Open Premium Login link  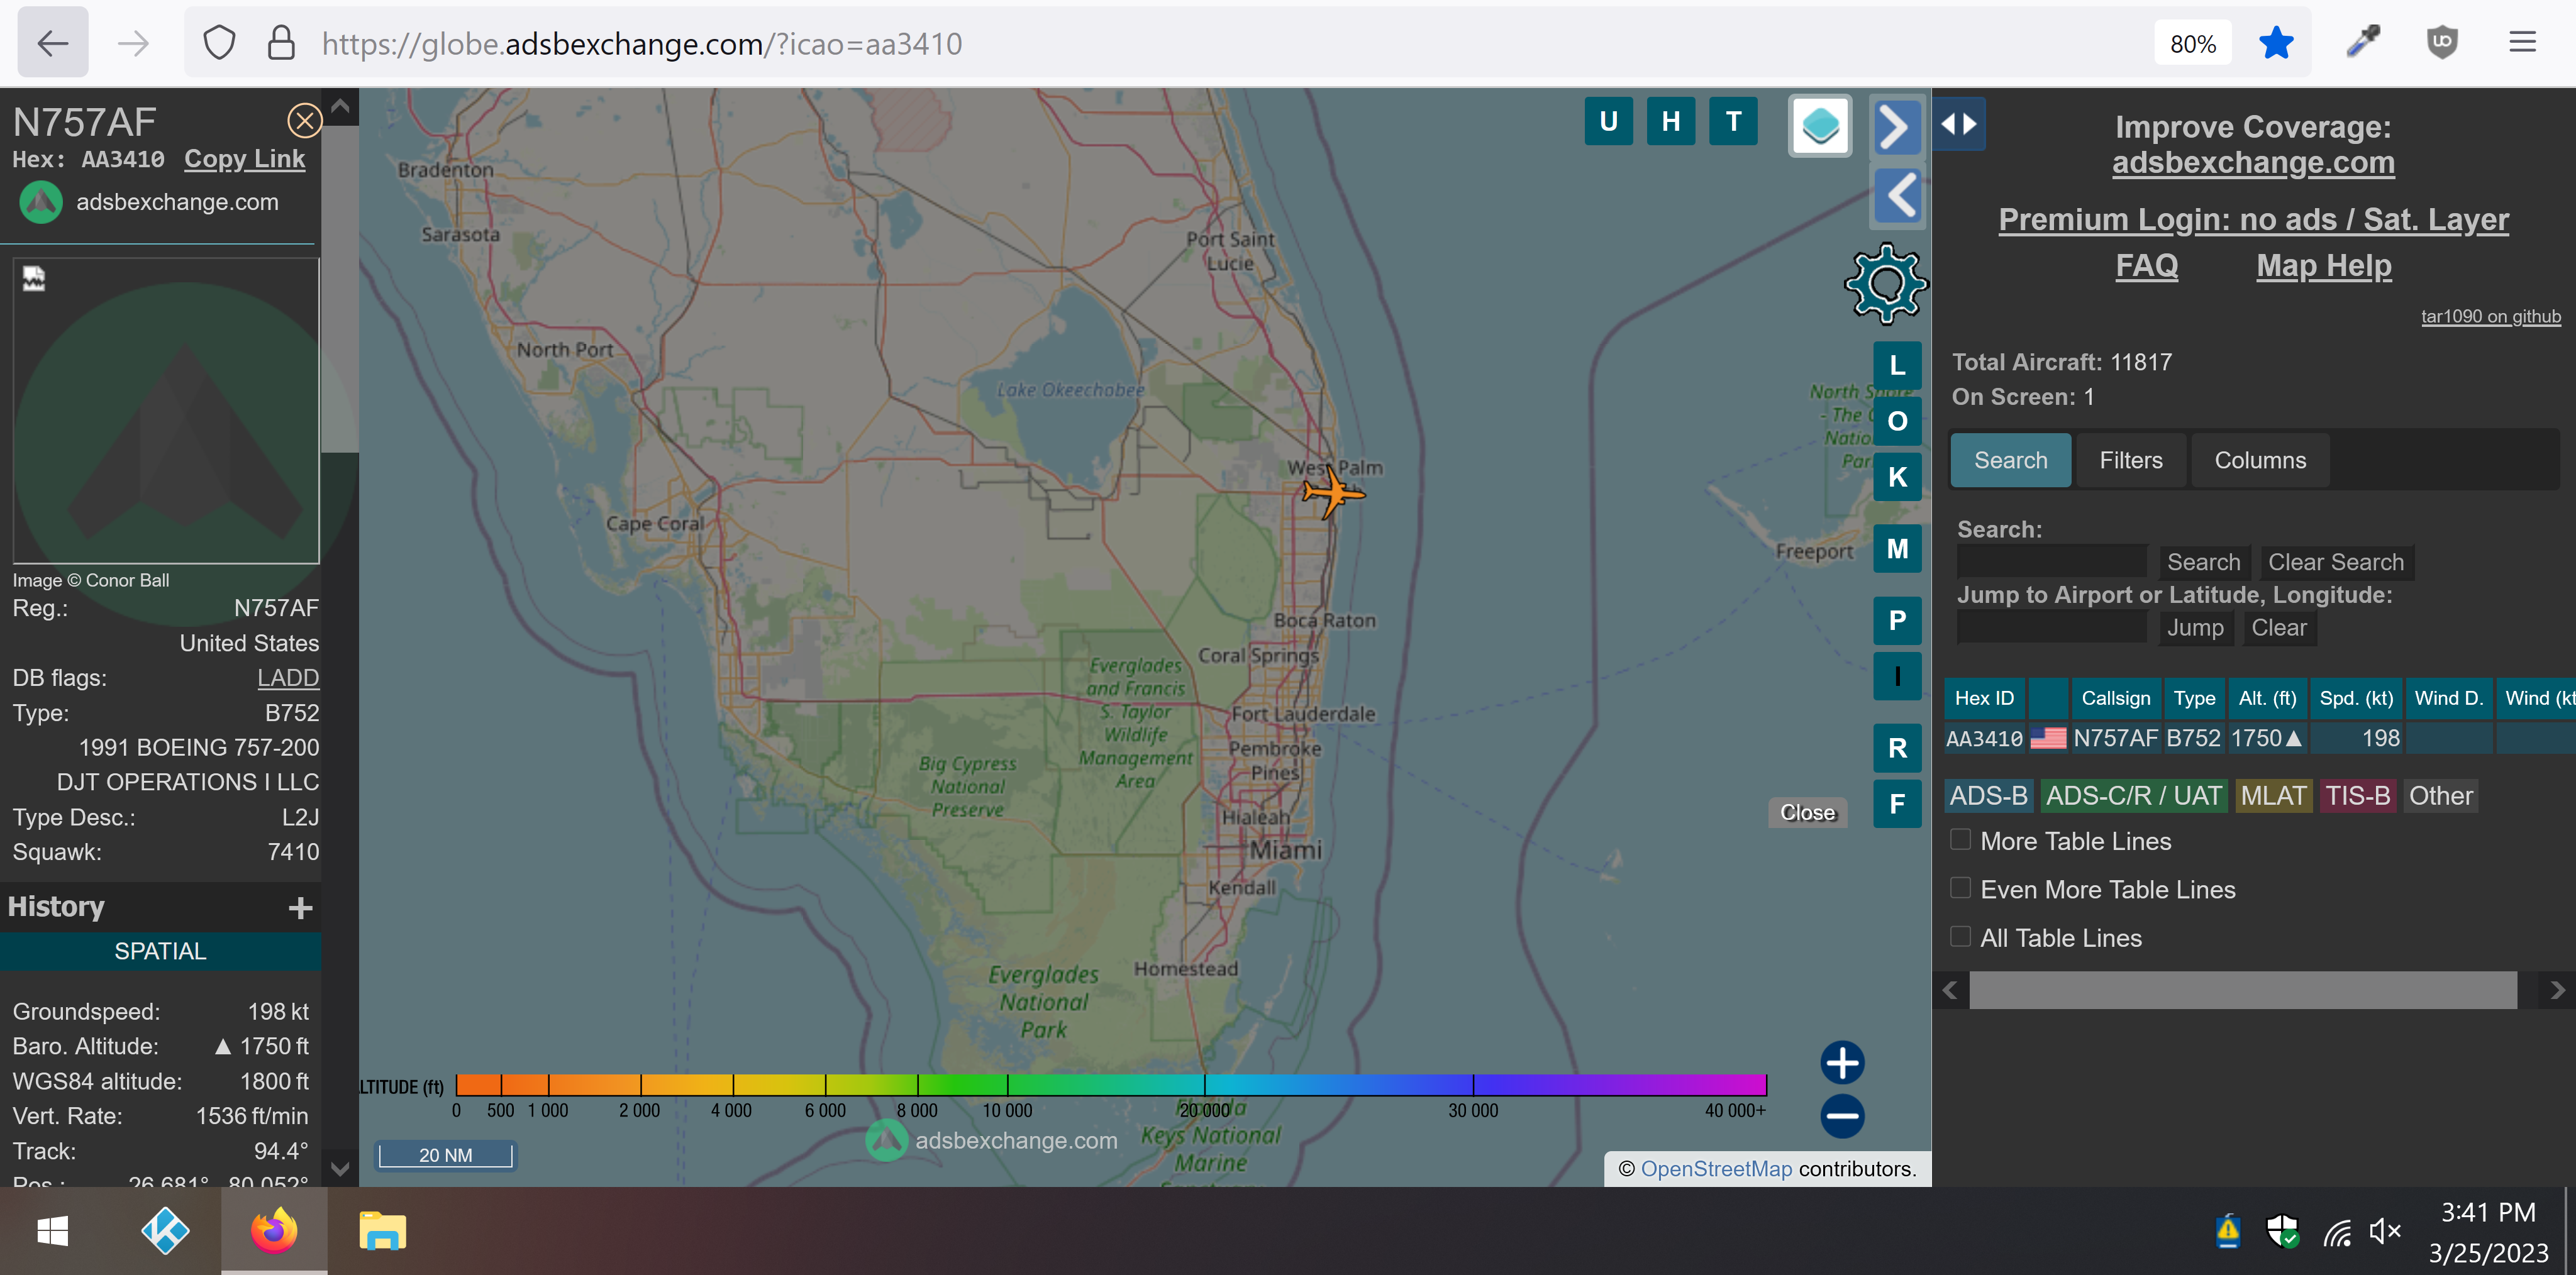click(x=2253, y=219)
